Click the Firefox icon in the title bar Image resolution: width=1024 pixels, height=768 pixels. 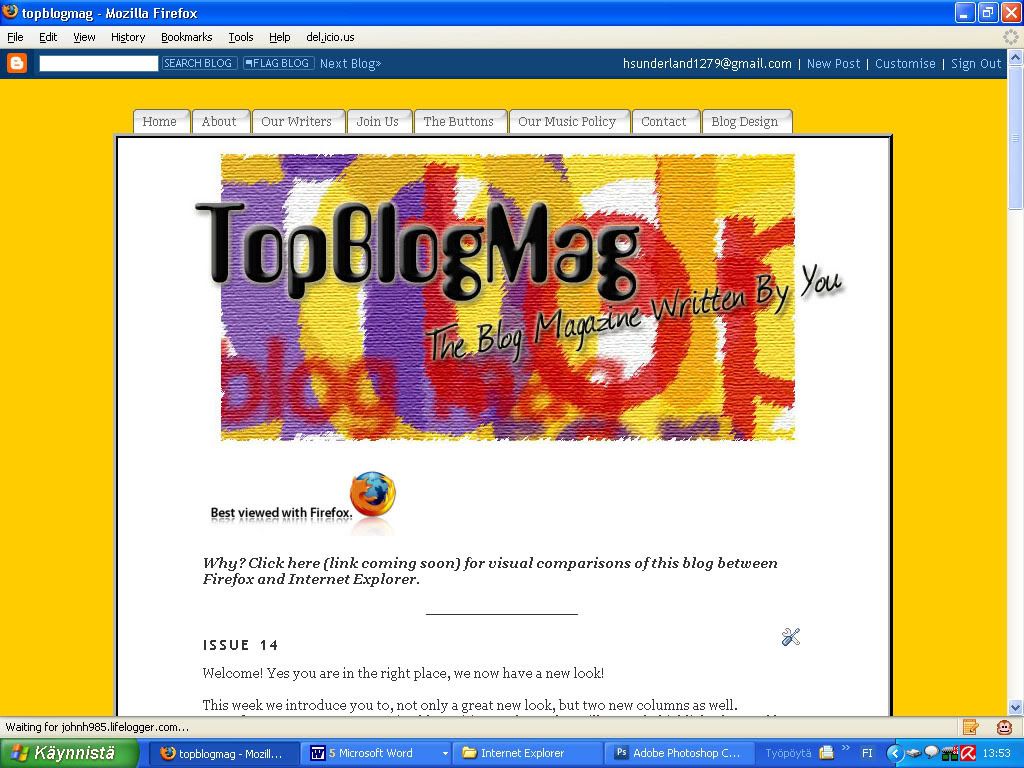10,12
